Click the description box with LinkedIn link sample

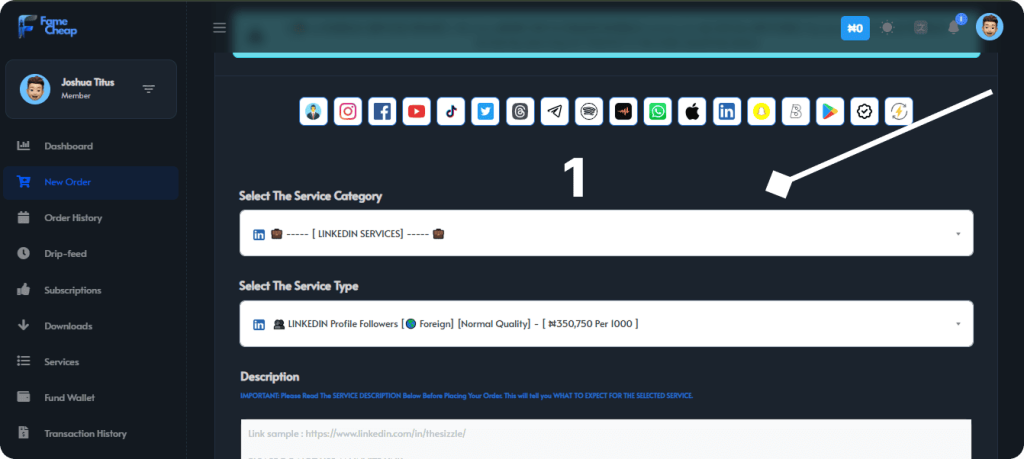606,439
